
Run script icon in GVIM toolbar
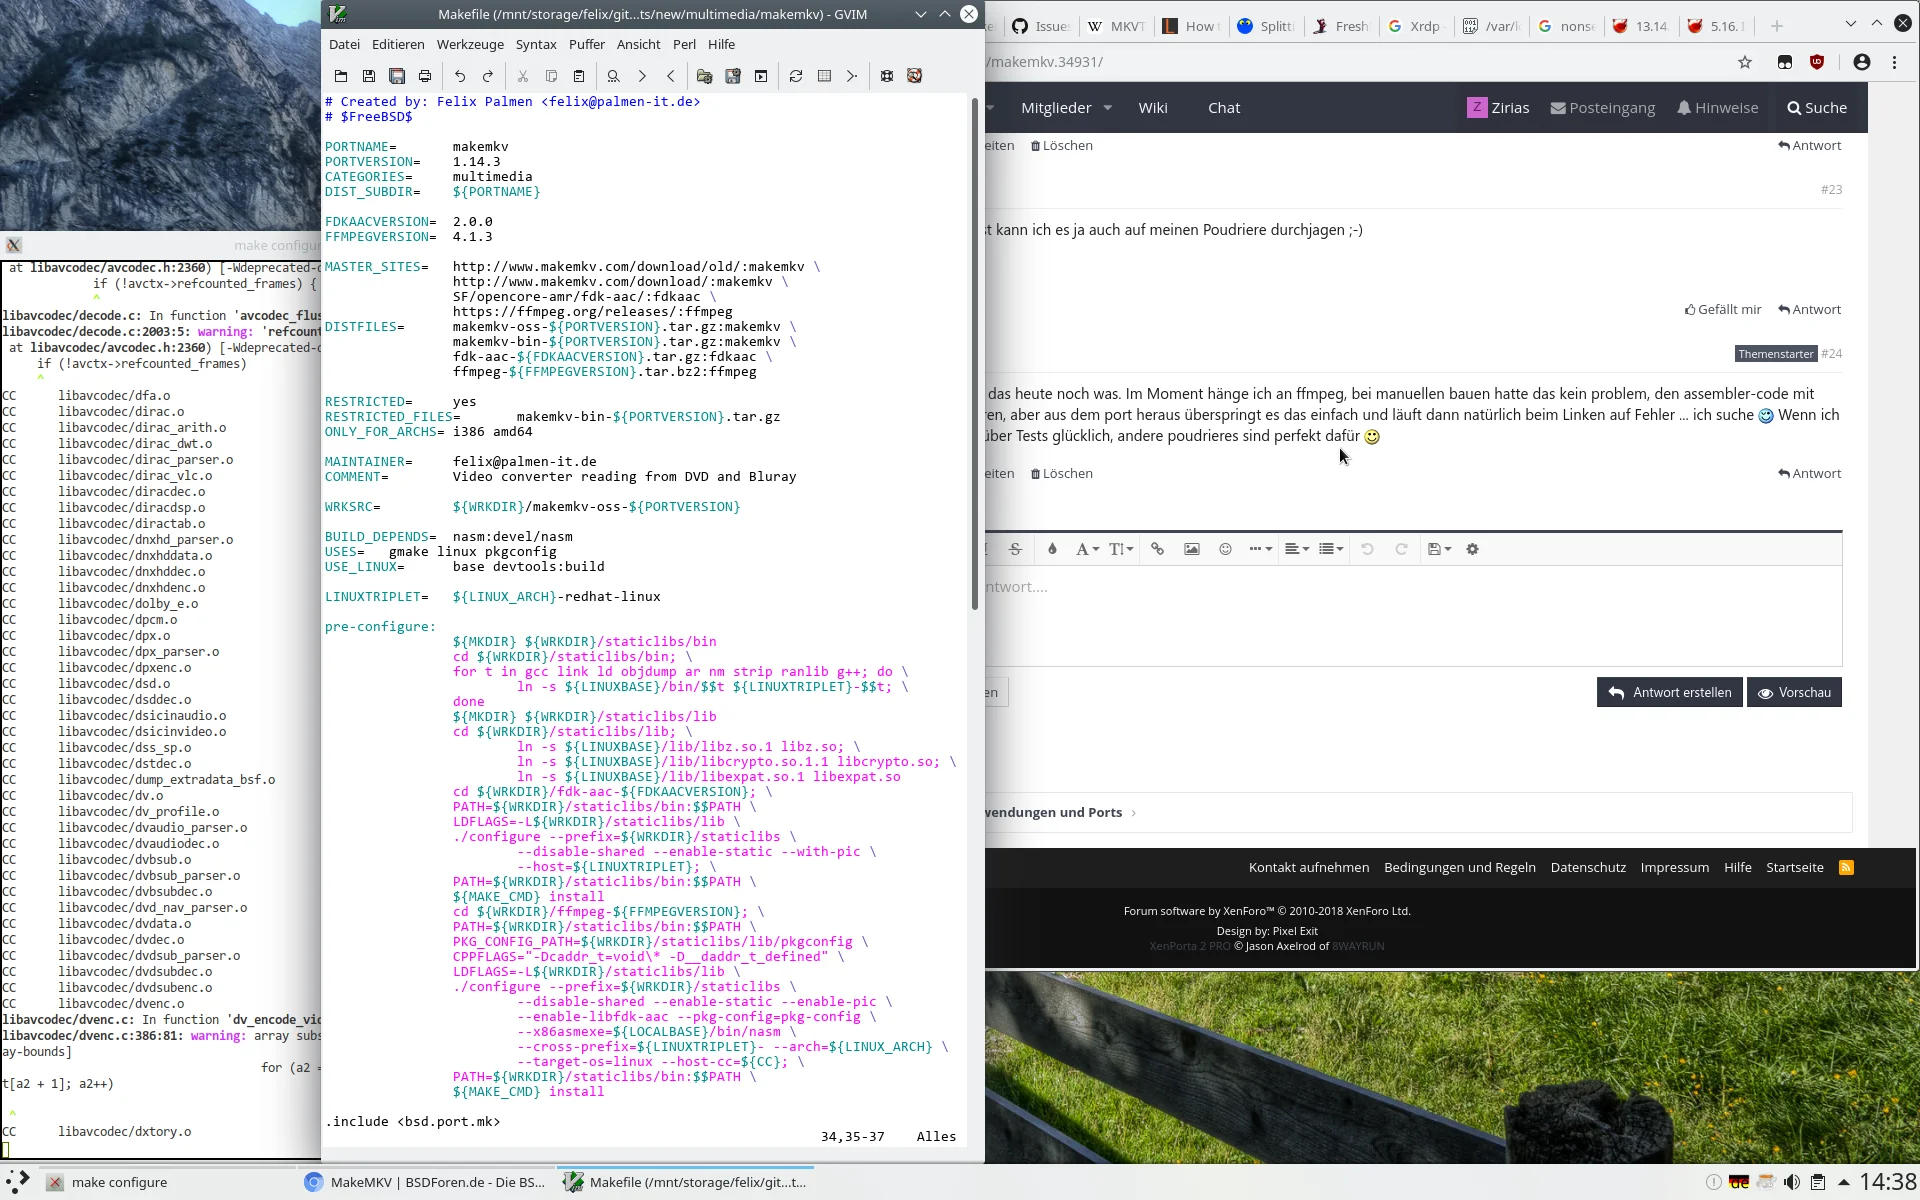[761, 76]
